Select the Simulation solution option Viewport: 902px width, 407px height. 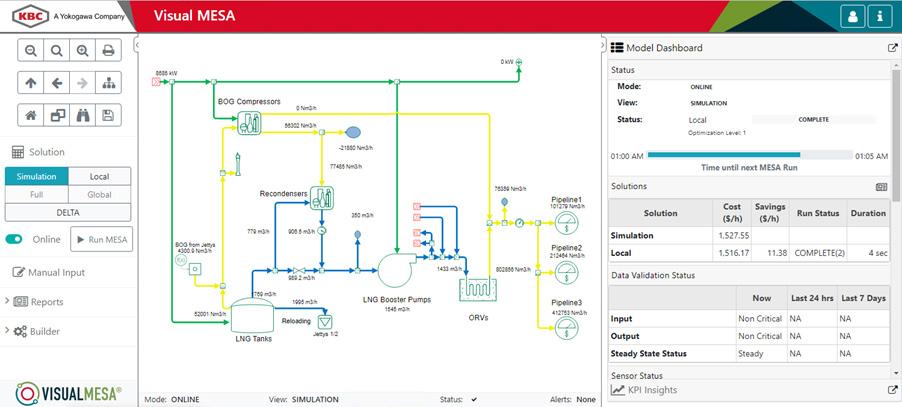coord(36,176)
